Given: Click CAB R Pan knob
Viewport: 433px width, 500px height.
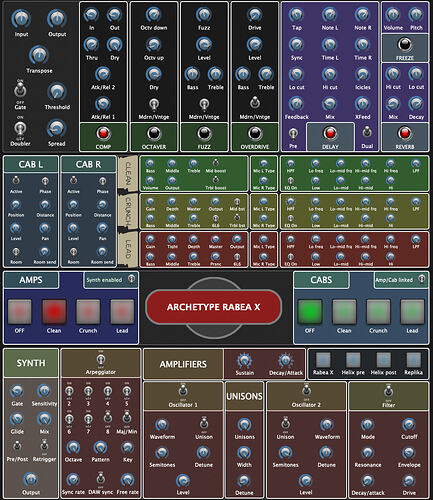Looking at the screenshot, I should (102, 228).
